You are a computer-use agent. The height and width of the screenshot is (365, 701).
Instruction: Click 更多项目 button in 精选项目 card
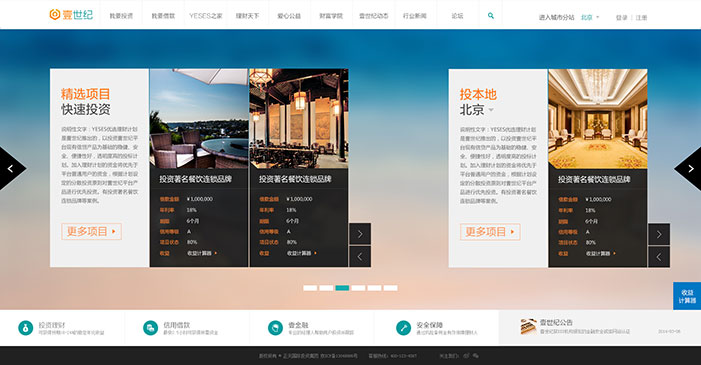click(x=92, y=231)
